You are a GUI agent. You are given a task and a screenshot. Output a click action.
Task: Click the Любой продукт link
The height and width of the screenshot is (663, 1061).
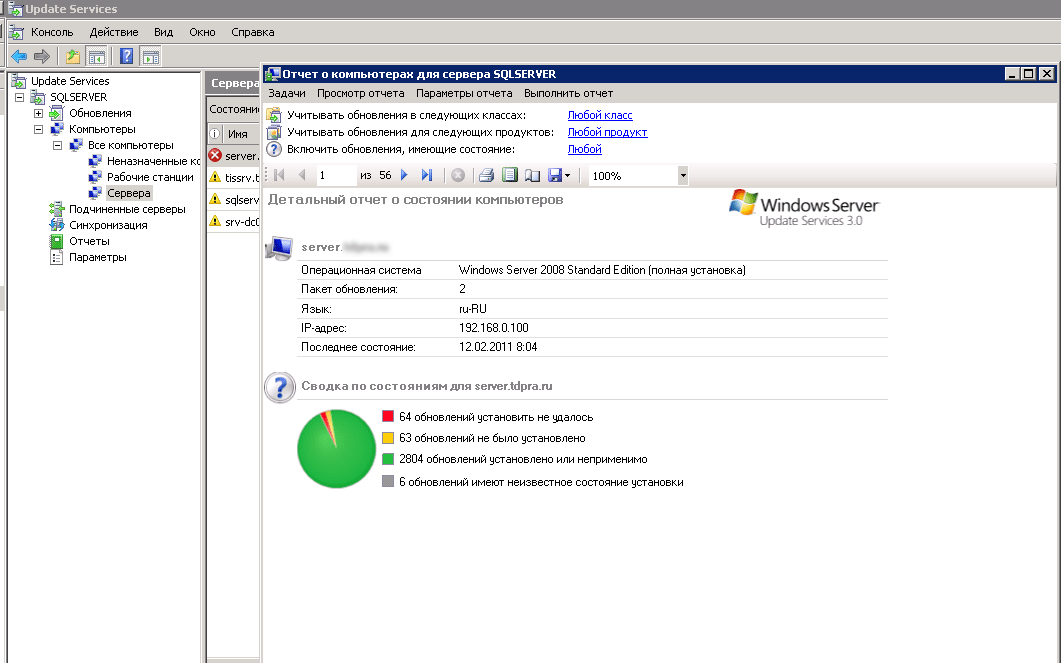pyautogui.click(x=607, y=132)
